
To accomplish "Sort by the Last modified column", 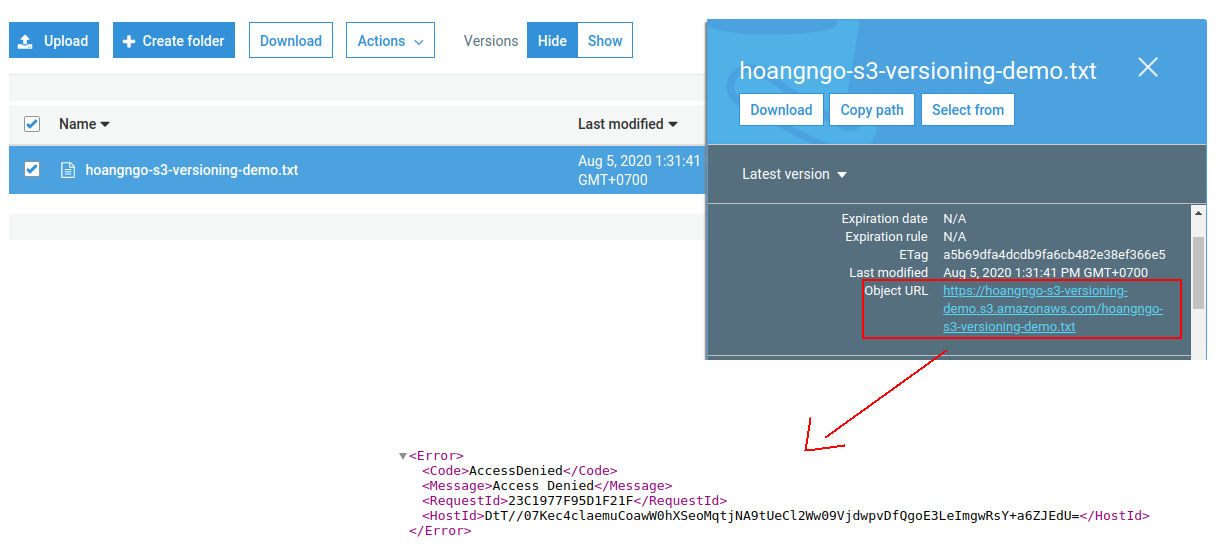I will click(628, 124).
